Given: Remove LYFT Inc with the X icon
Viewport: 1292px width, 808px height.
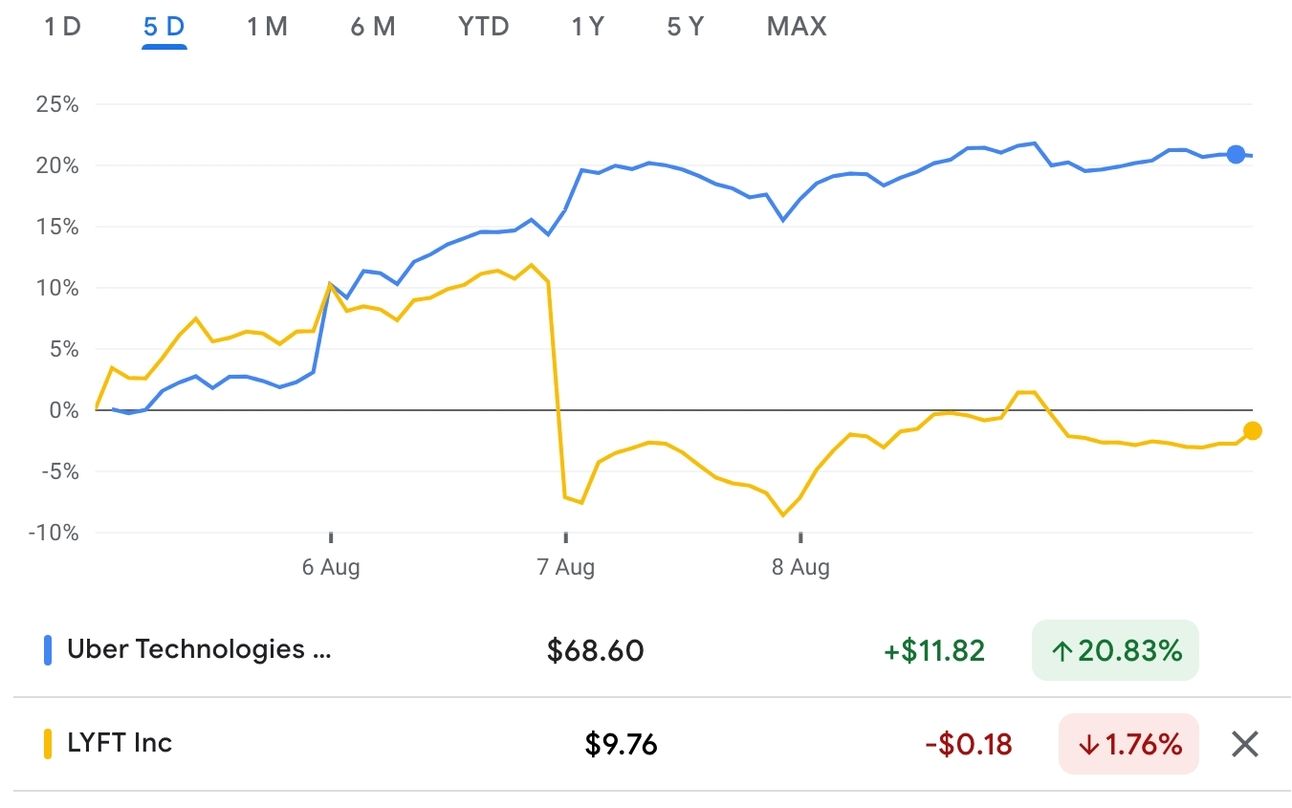Looking at the screenshot, I should [x=1244, y=744].
